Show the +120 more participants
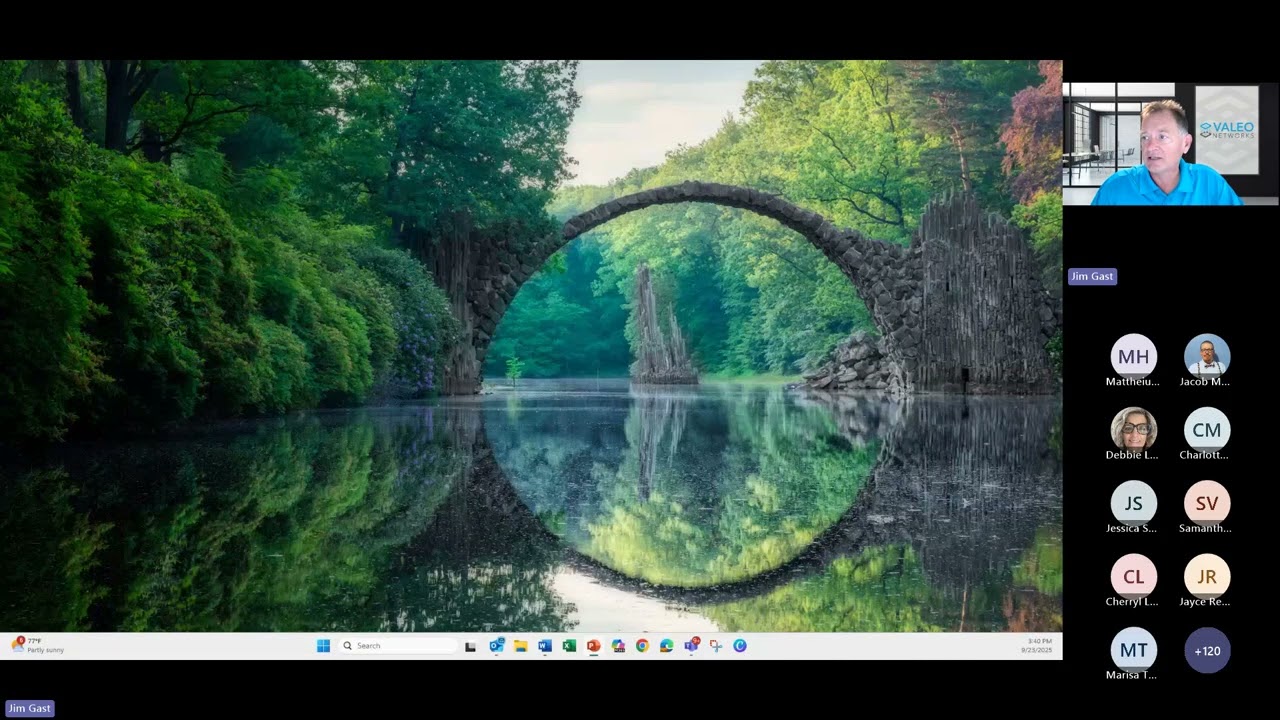 tap(1207, 650)
